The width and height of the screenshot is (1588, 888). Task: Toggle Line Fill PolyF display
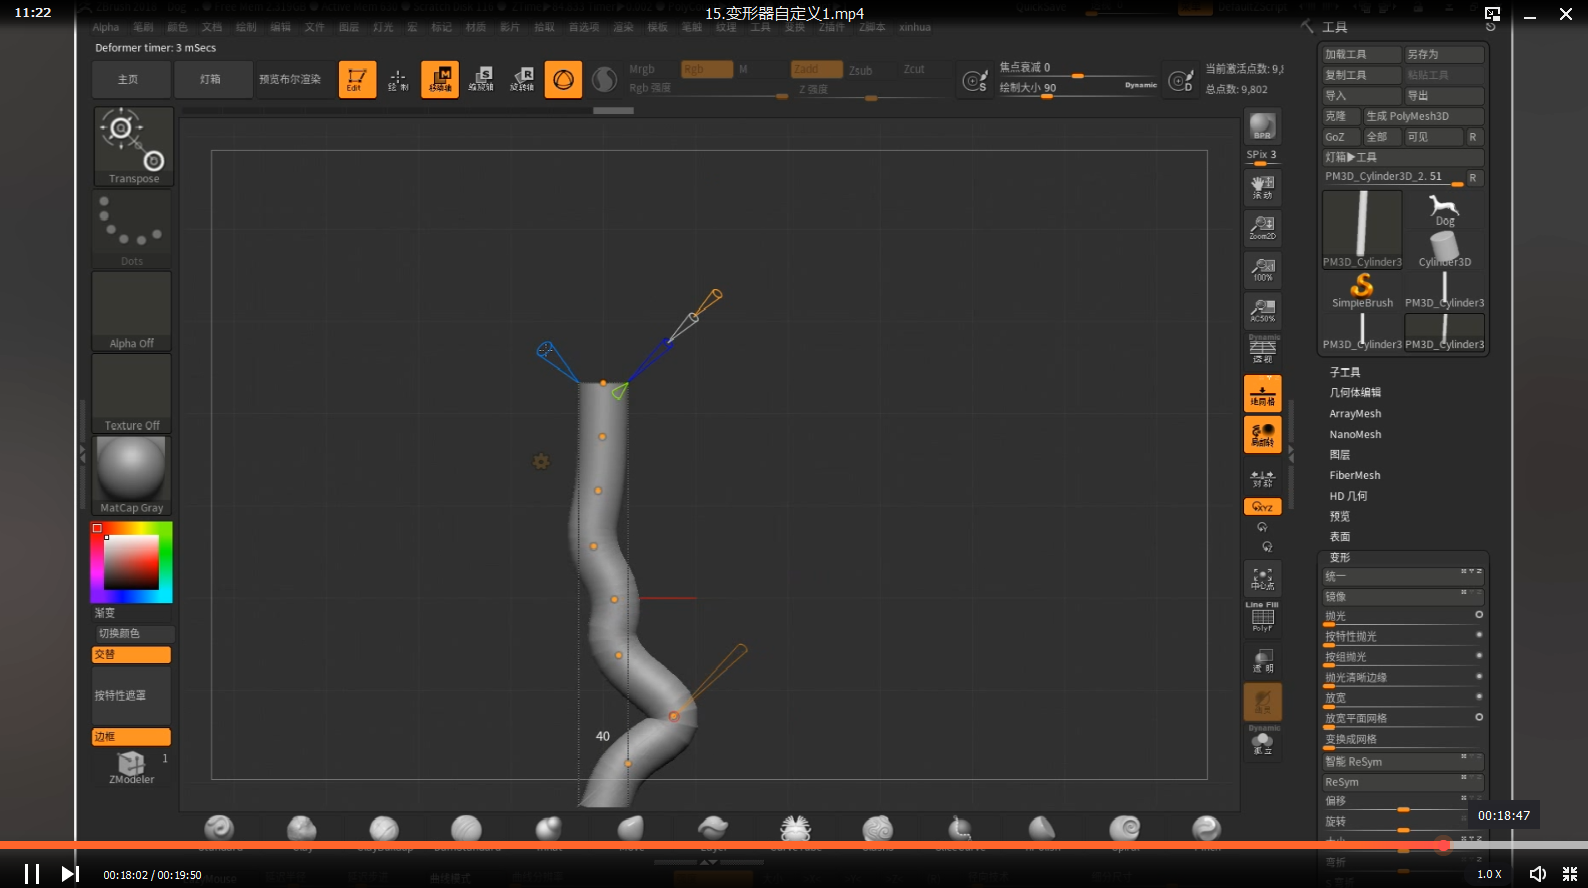click(x=1262, y=618)
